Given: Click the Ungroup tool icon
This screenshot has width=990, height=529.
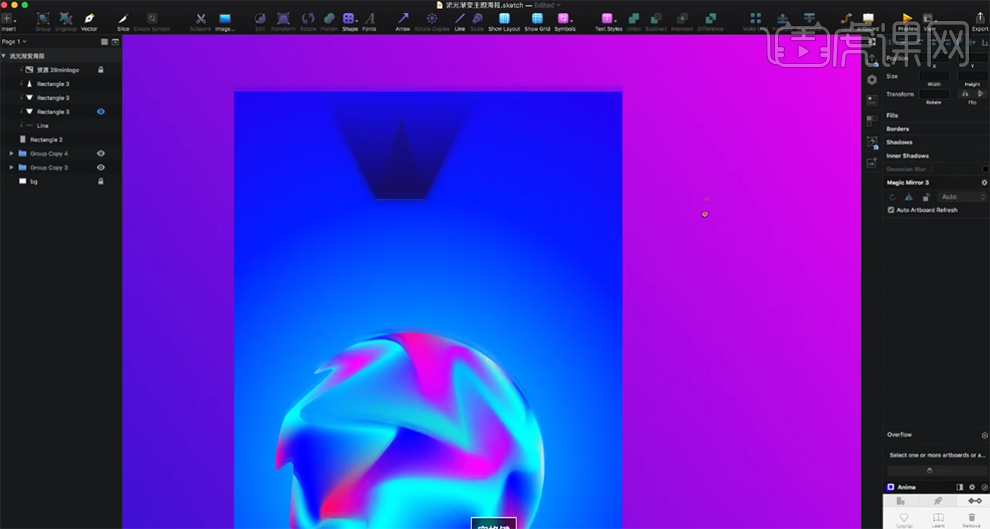Looking at the screenshot, I should click(66, 18).
